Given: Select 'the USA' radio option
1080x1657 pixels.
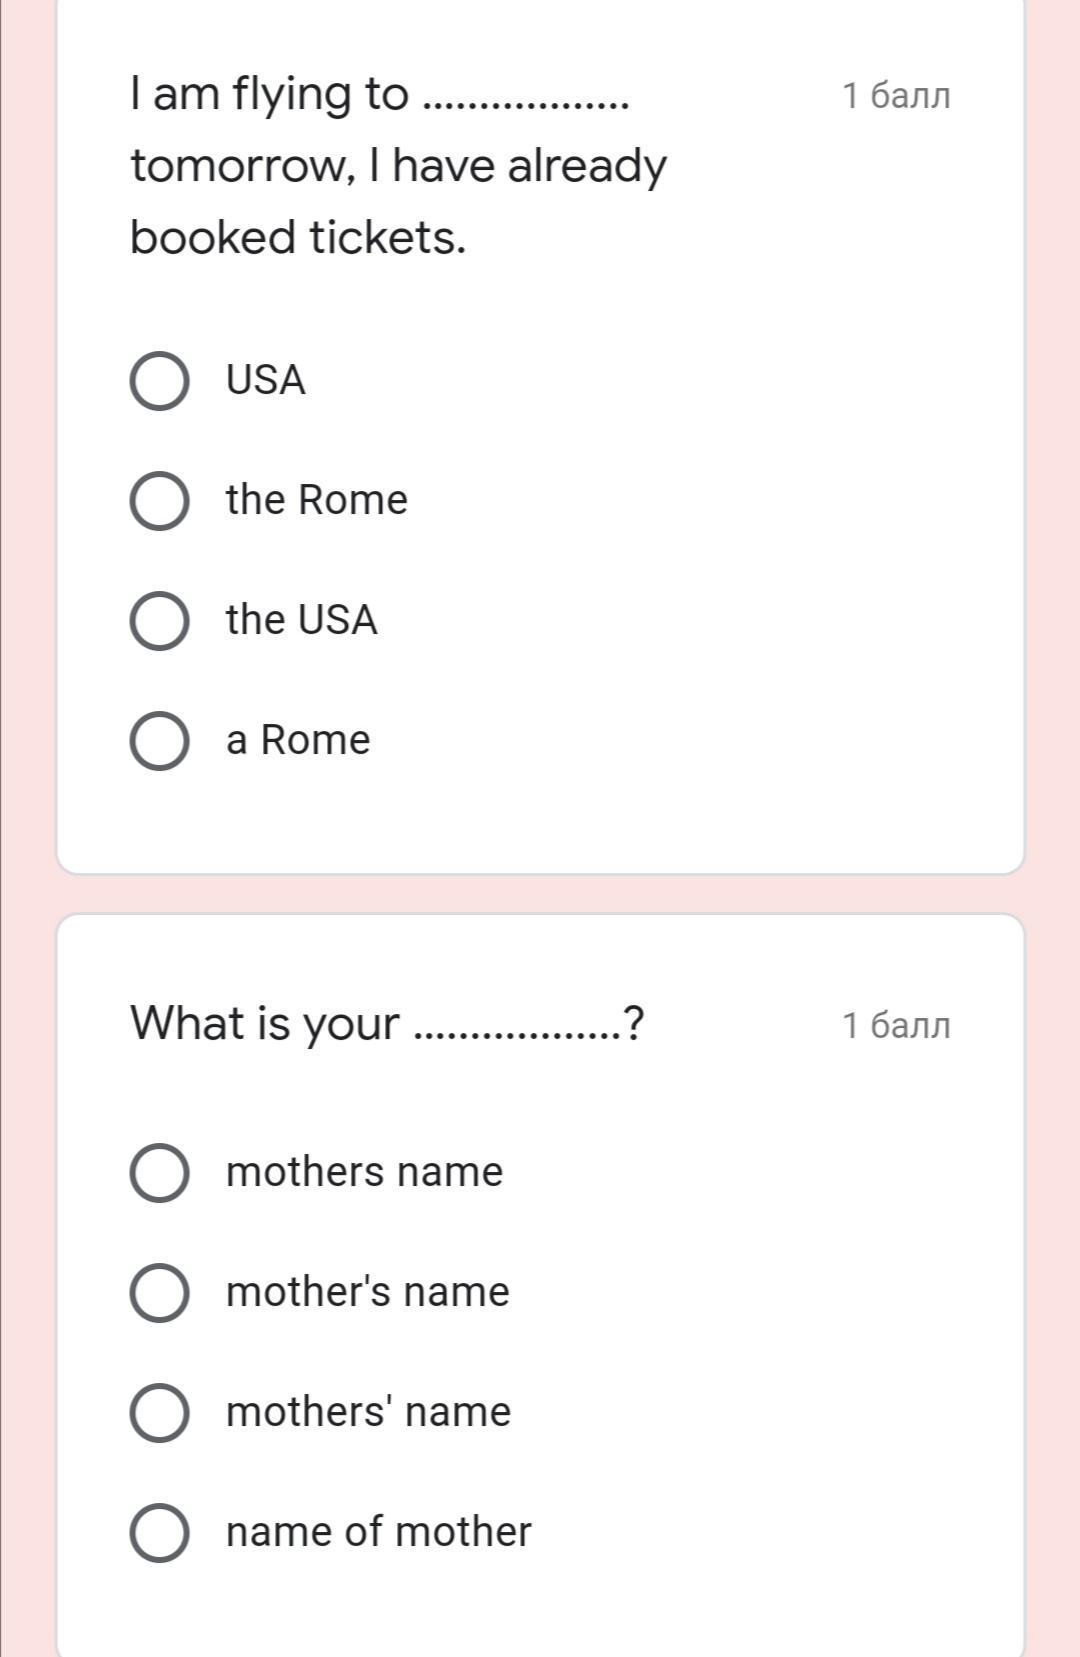Looking at the screenshot, I should point(160,621).
